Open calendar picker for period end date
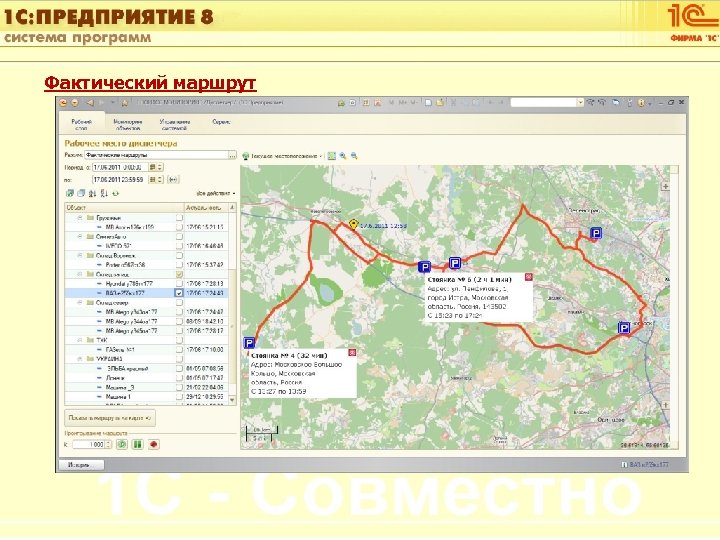The width and height of the screenshot is (720, 540). pyautogui.click(x=153, y=180)
